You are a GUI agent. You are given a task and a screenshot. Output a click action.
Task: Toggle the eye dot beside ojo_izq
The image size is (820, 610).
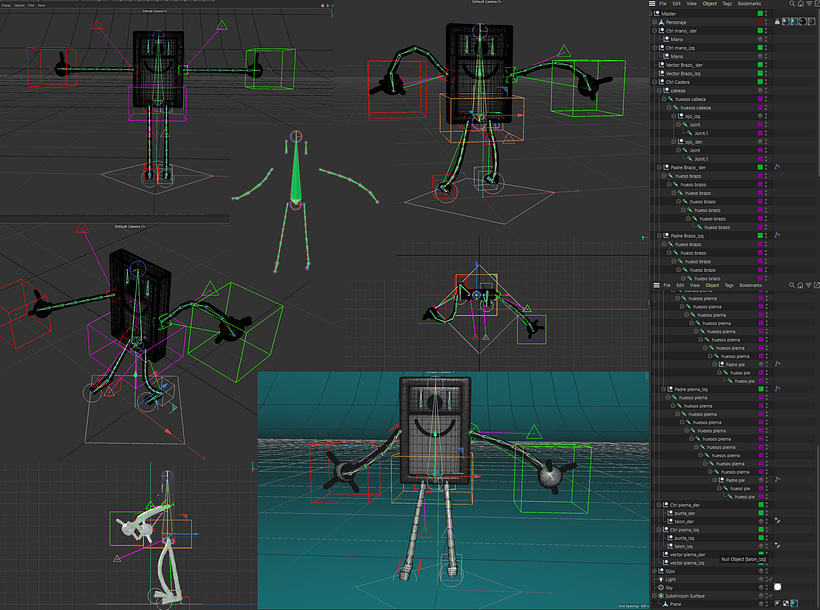tap(760, 117)
